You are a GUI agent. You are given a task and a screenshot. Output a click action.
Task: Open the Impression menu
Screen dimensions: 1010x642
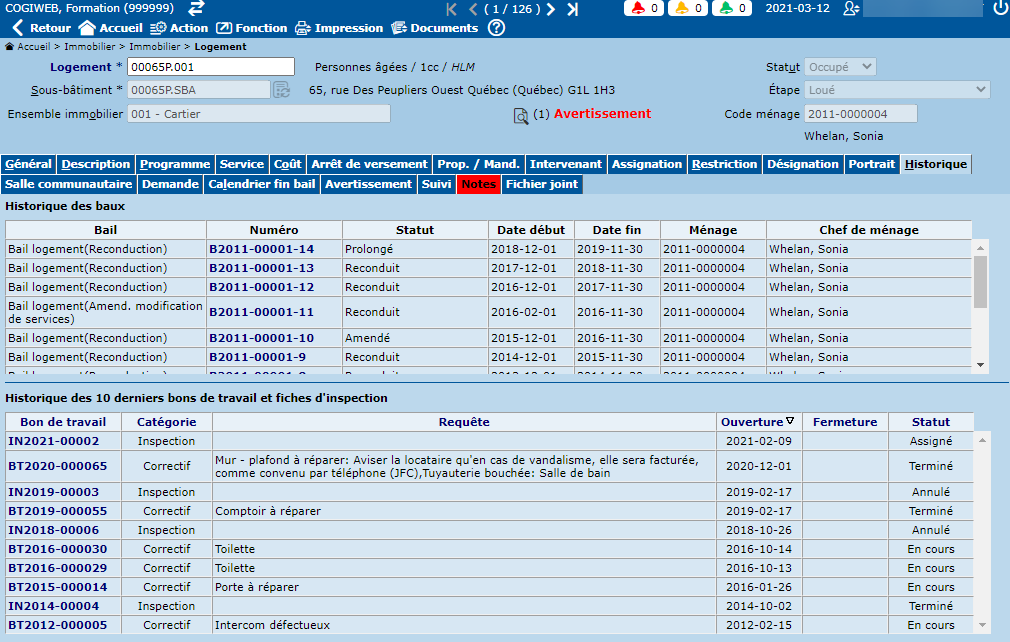point(340,28)
